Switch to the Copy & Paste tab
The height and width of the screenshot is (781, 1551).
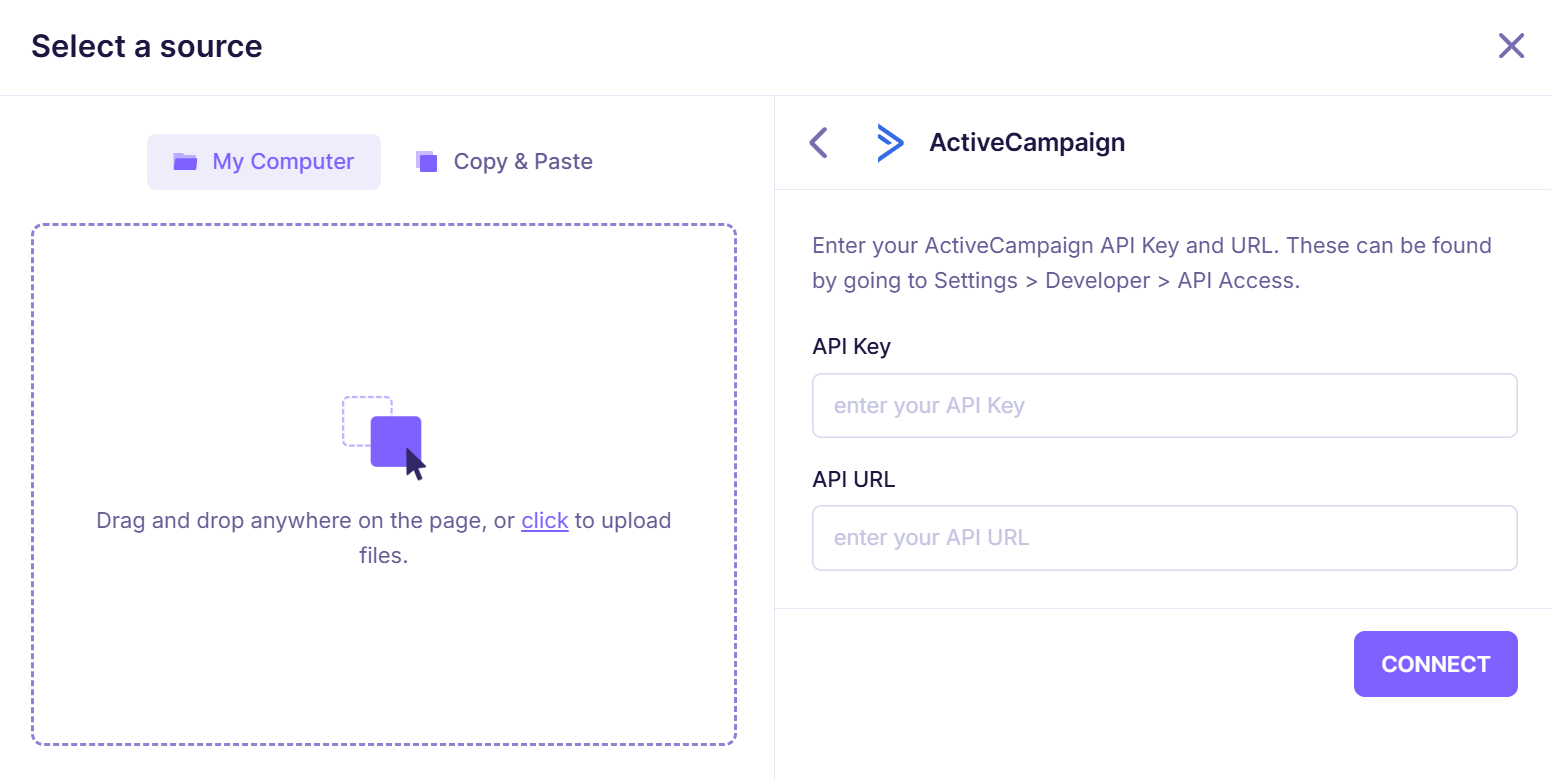coord(504,162)
